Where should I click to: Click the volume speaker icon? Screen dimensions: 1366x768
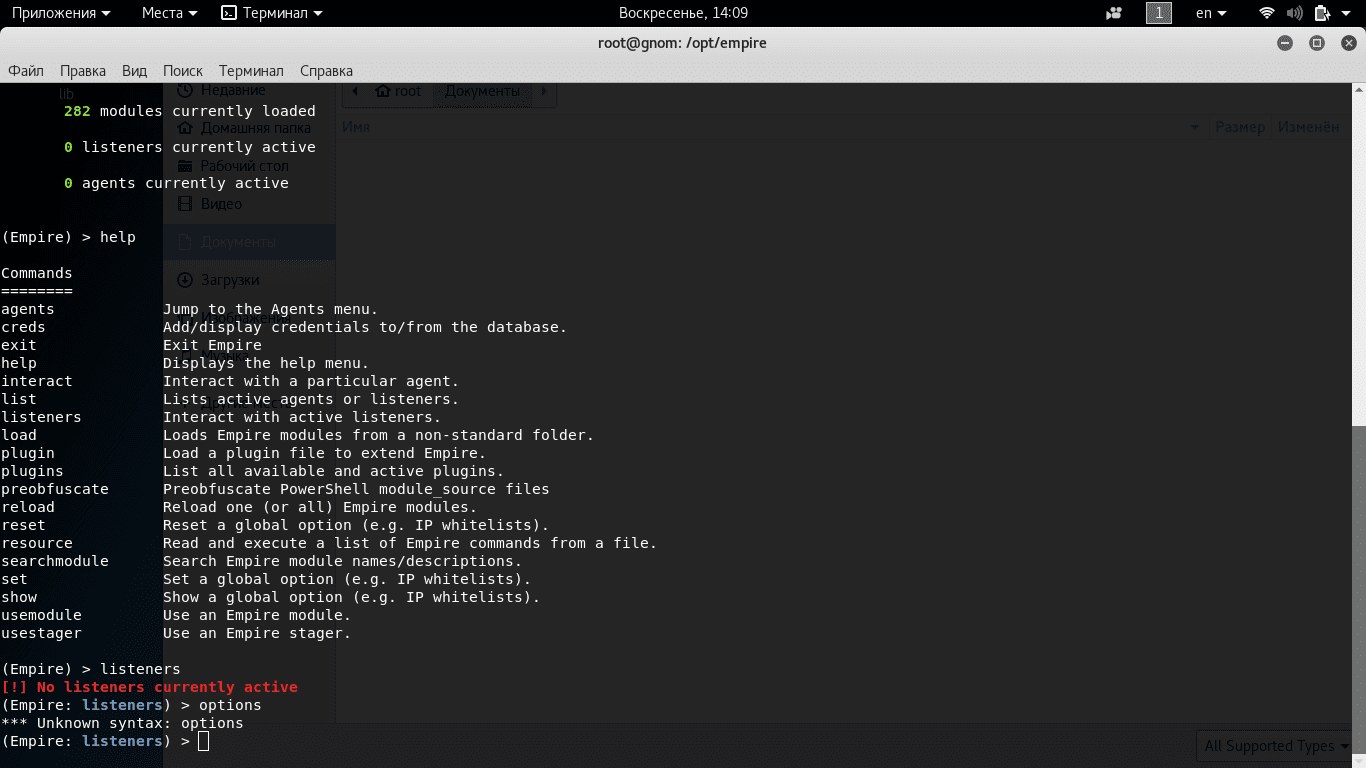click(1294, 13)
